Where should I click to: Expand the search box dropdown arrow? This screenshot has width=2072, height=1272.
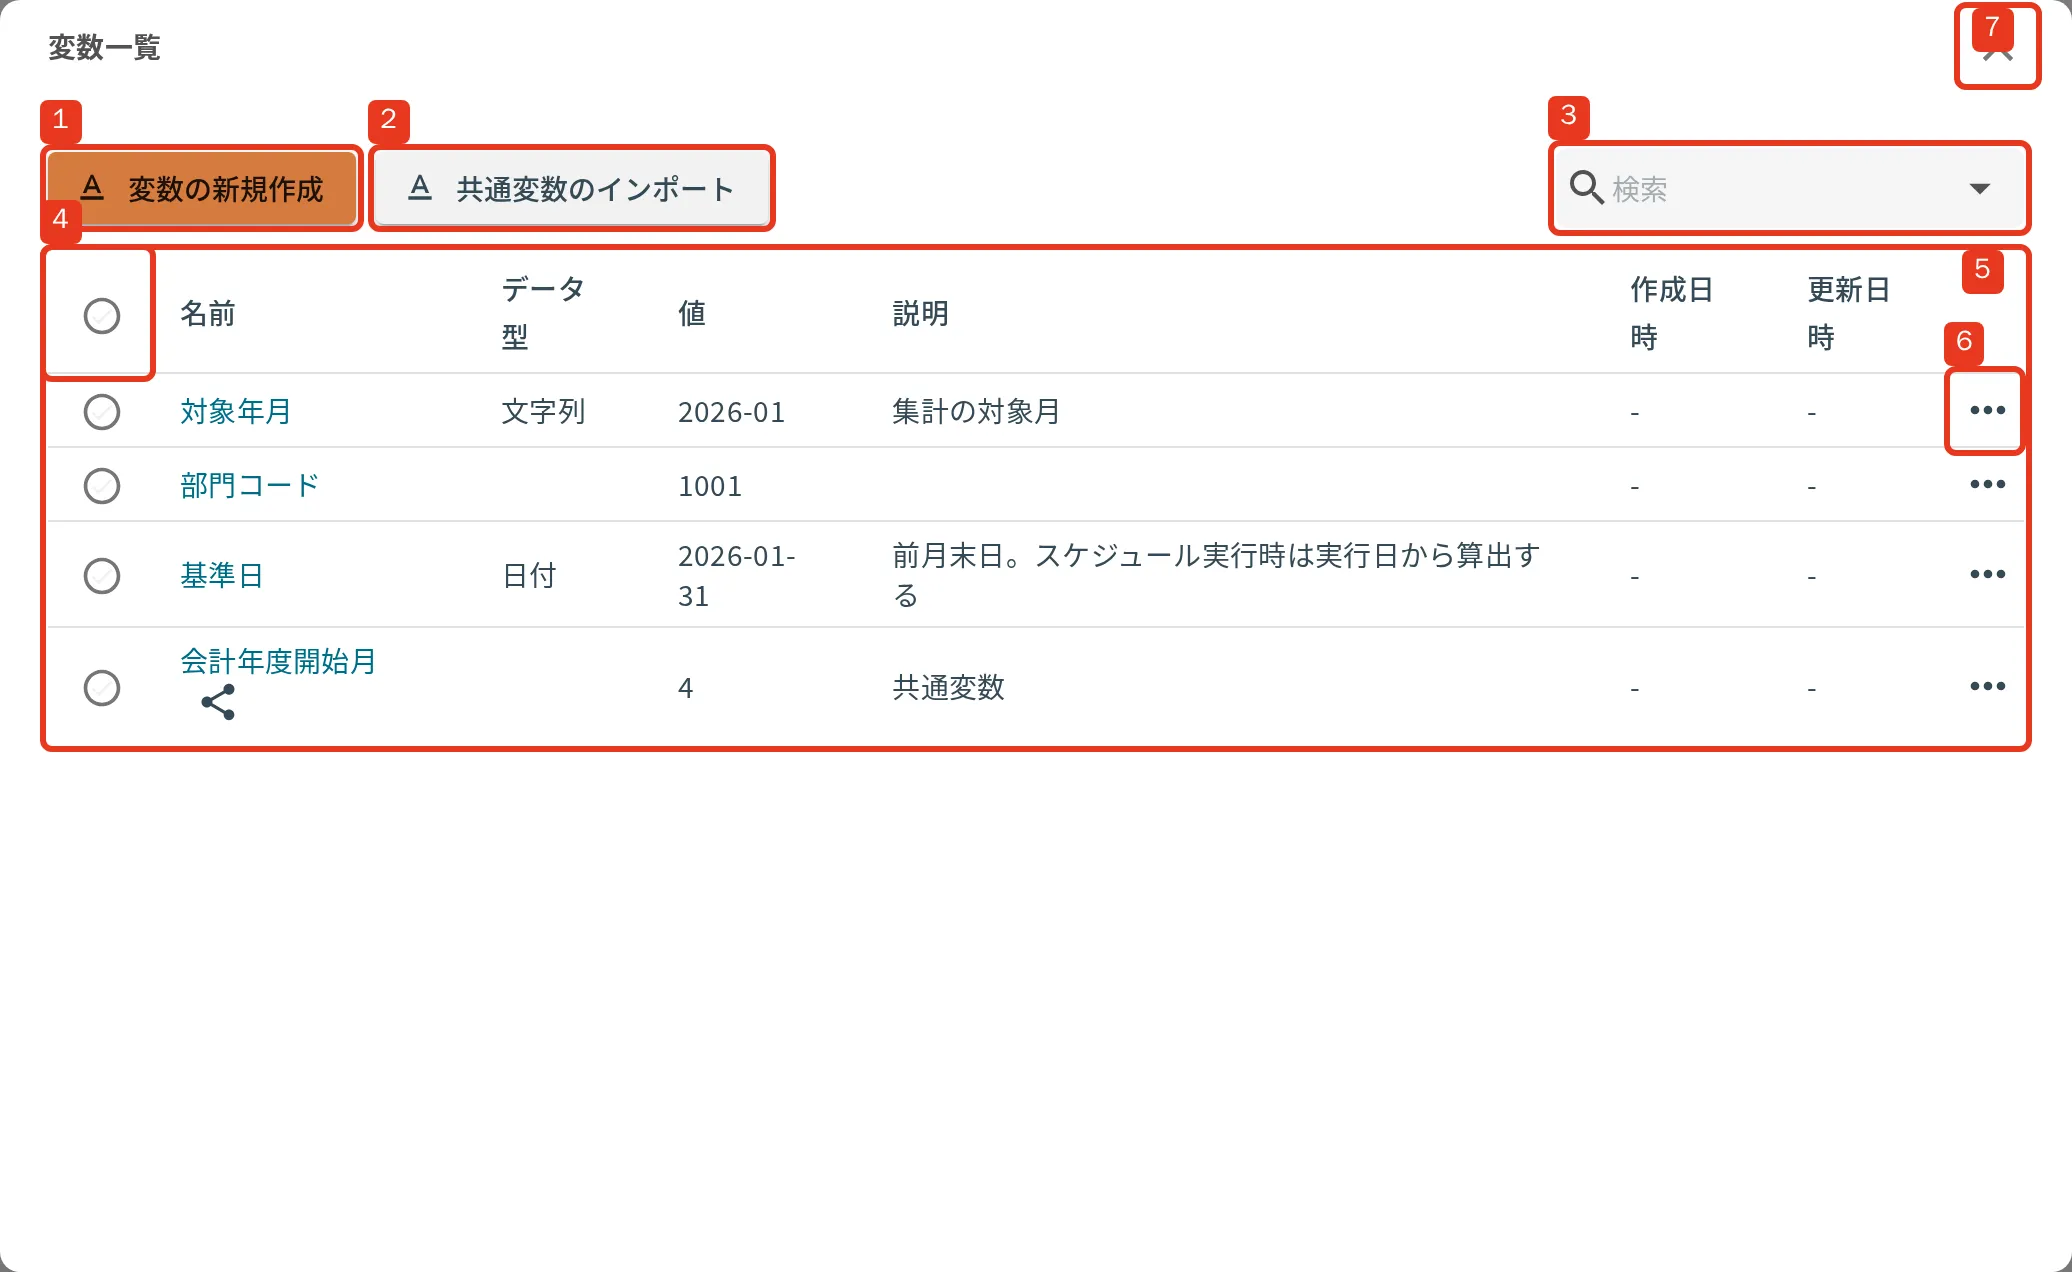[1979, 188]
